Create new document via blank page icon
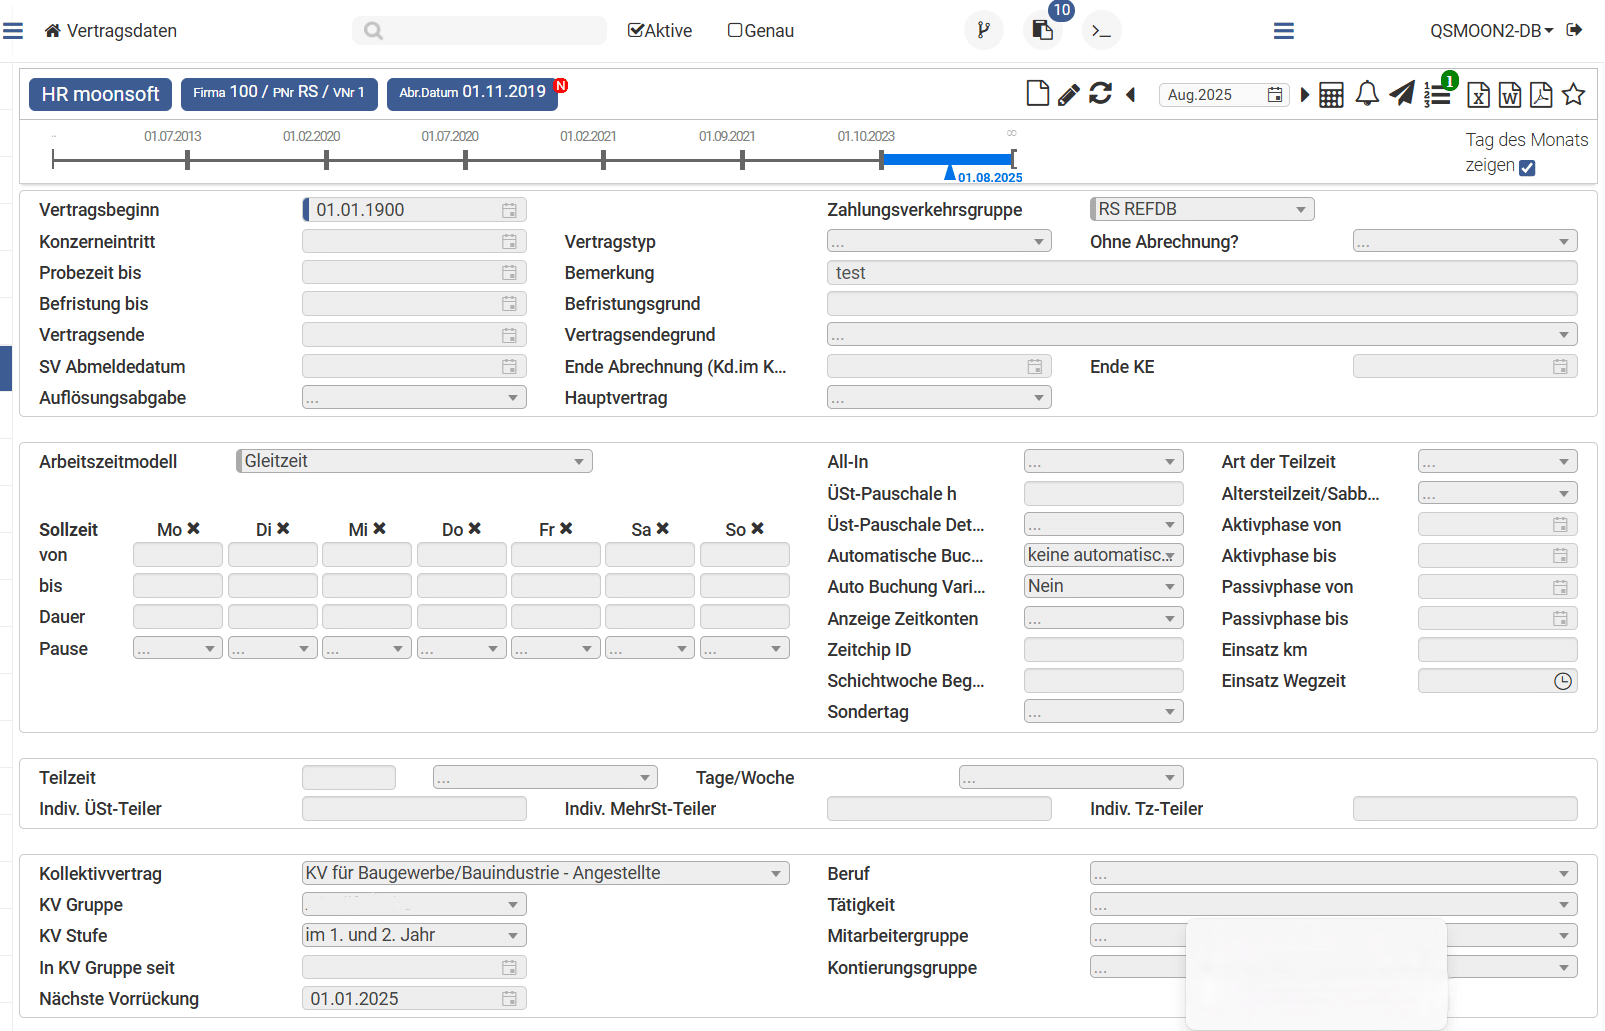Screen dimensions: 1605x1031 [x=1038, y=94]
